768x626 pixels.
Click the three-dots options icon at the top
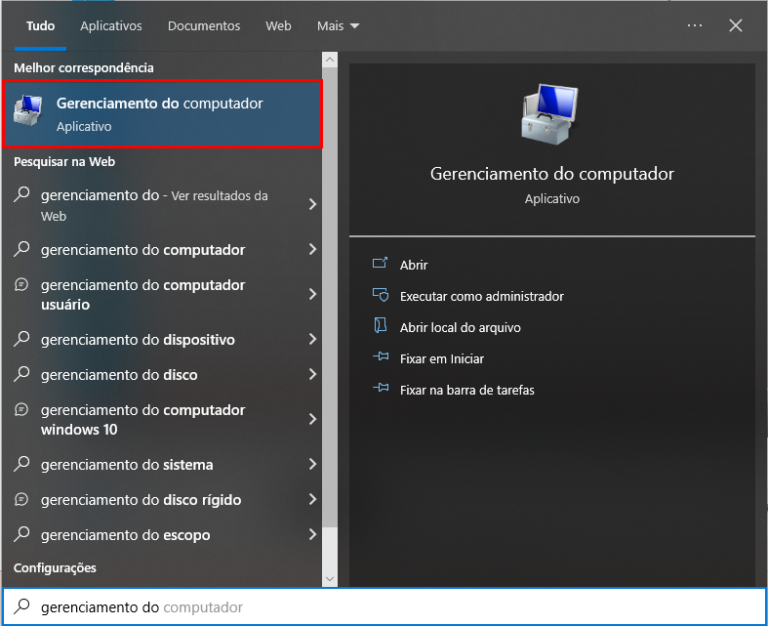coord(695,26)
